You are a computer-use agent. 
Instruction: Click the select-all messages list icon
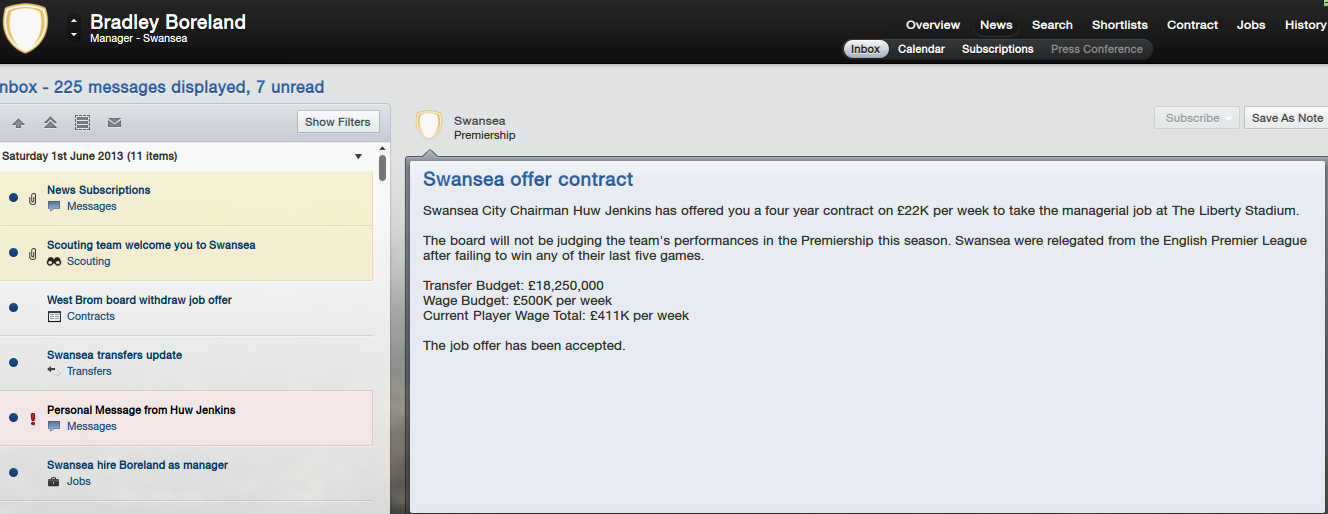tap(82, 123)
